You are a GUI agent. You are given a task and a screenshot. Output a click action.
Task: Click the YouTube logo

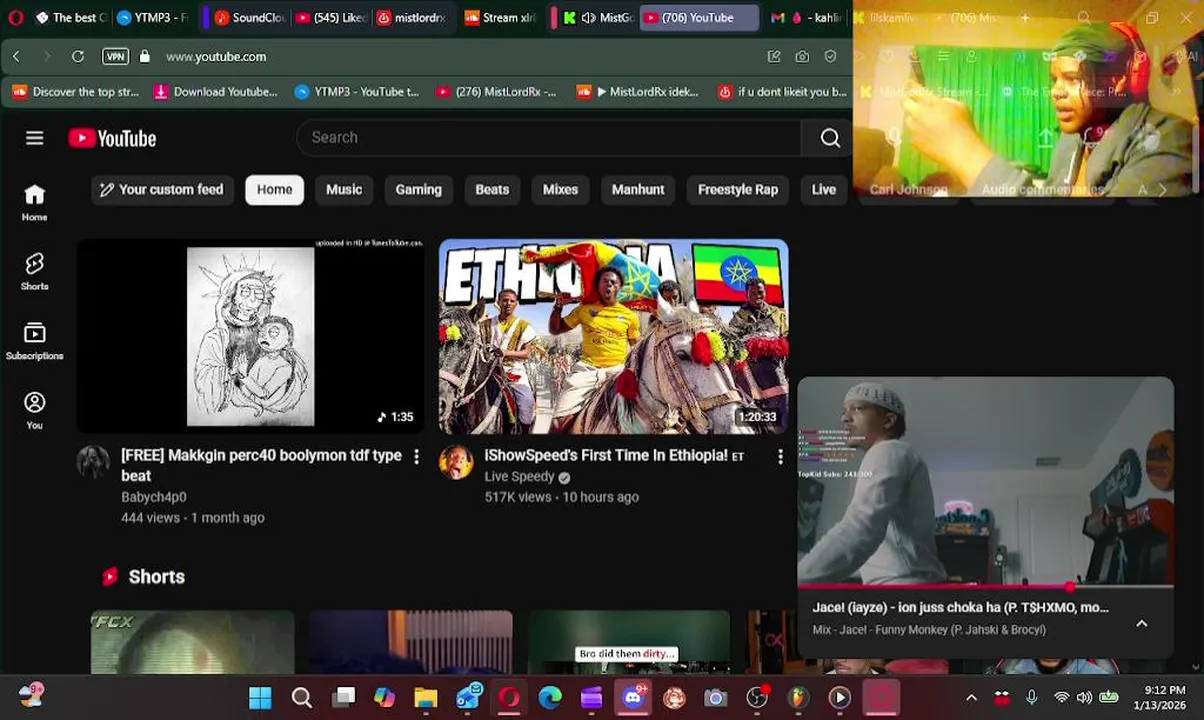(112, 138)
